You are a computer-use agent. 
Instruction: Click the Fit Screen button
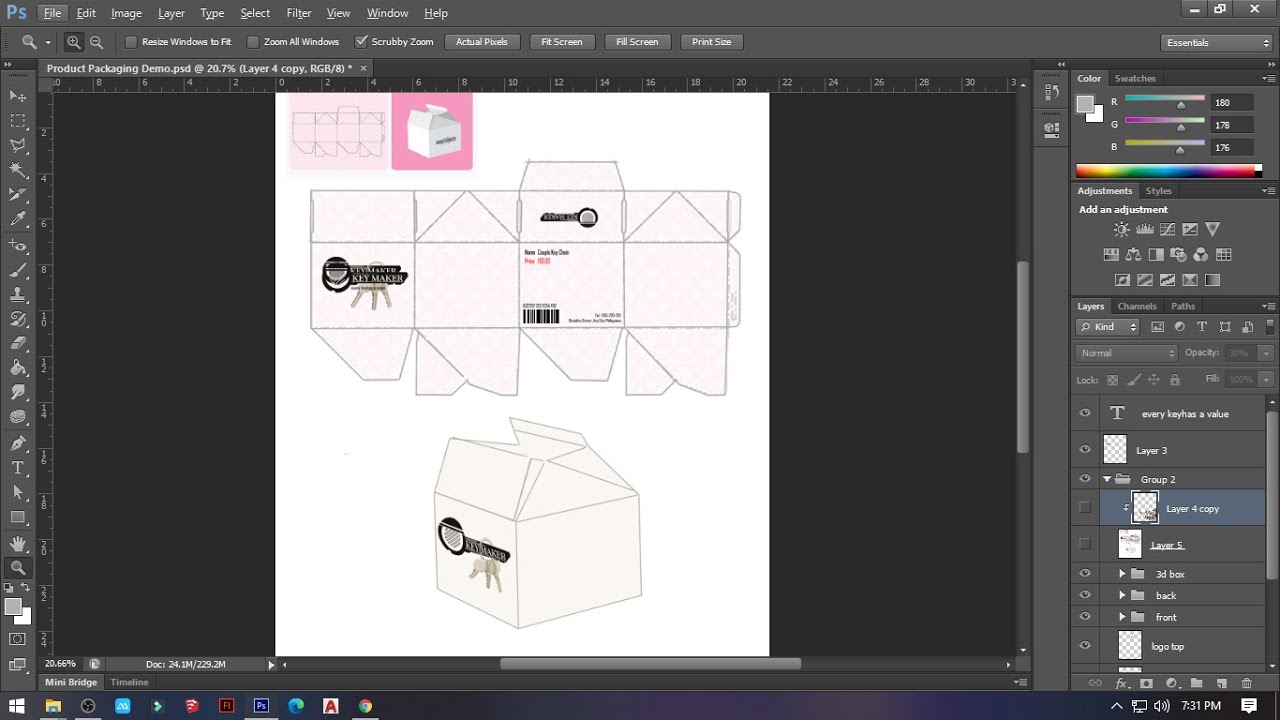point(562,42)
